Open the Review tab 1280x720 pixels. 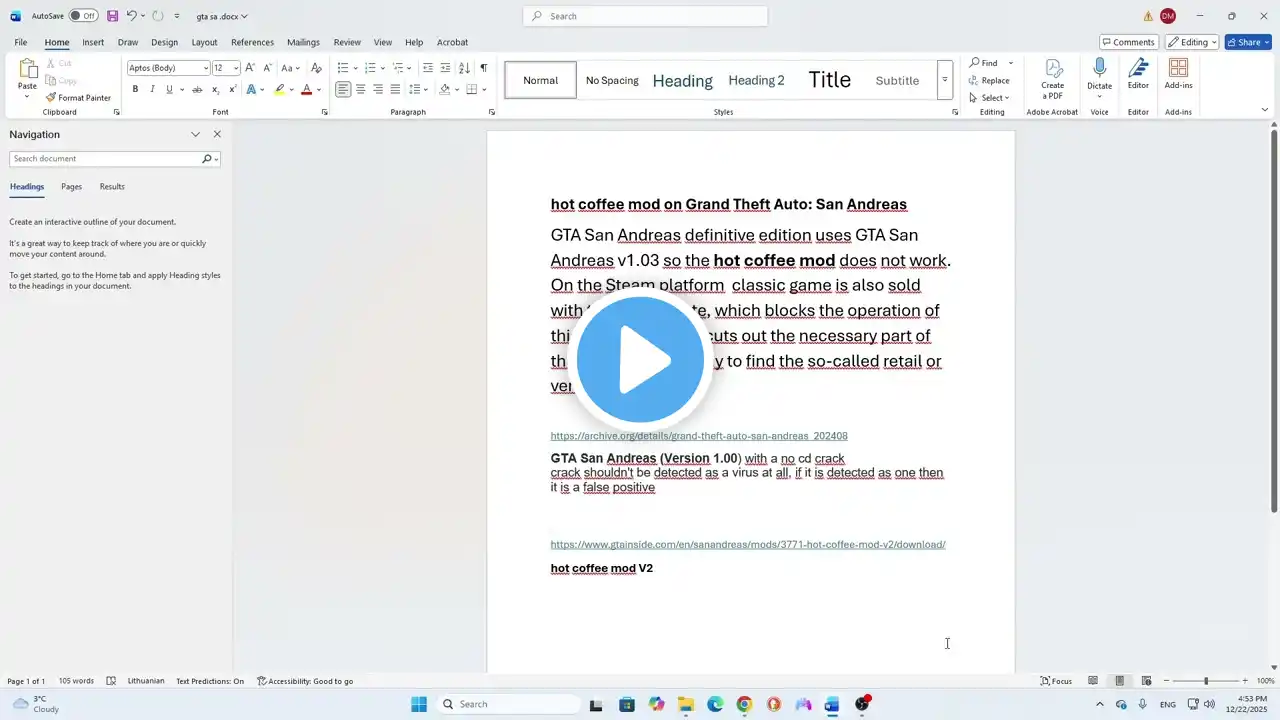click(x=347, y=42)
